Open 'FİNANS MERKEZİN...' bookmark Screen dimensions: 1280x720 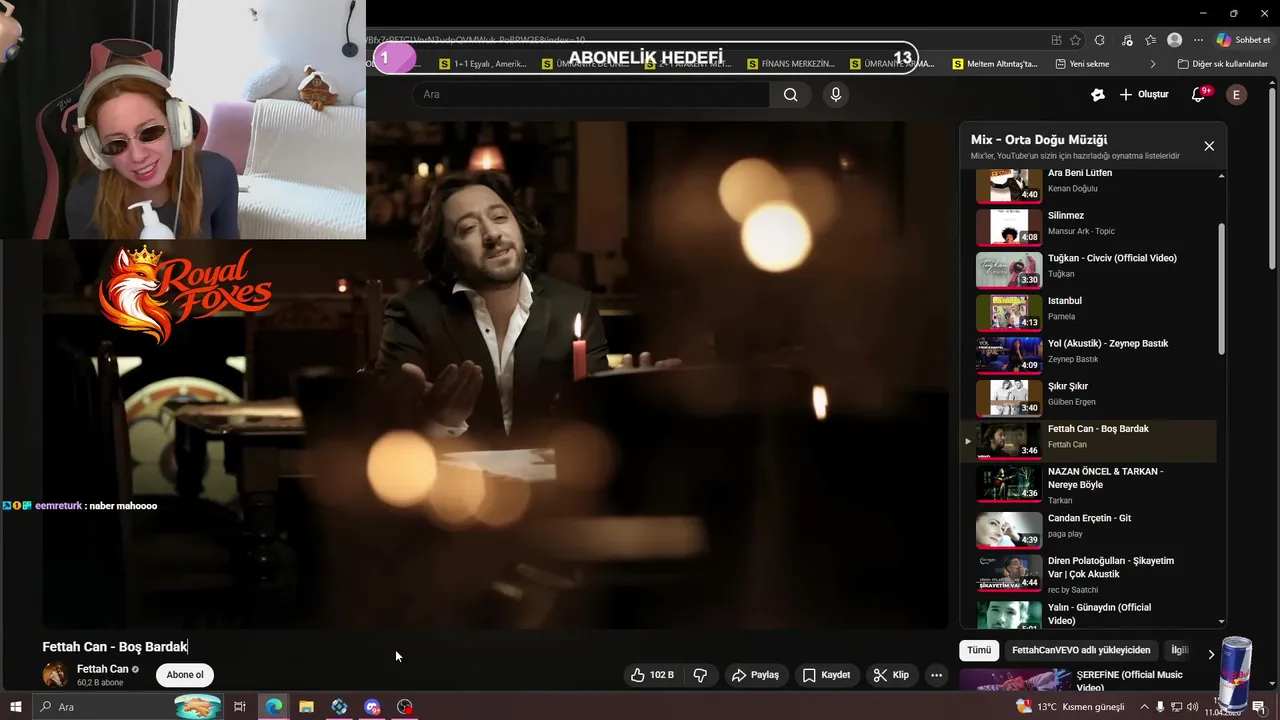coord(790,64)
